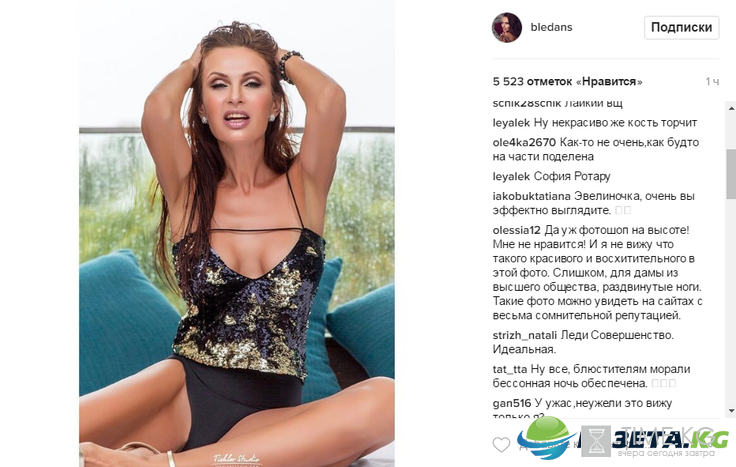Image resolution: width=736 pixels, height=467 pixels.
Task: Open commenter gan516 profile
Action: click(x=512, y=403)
